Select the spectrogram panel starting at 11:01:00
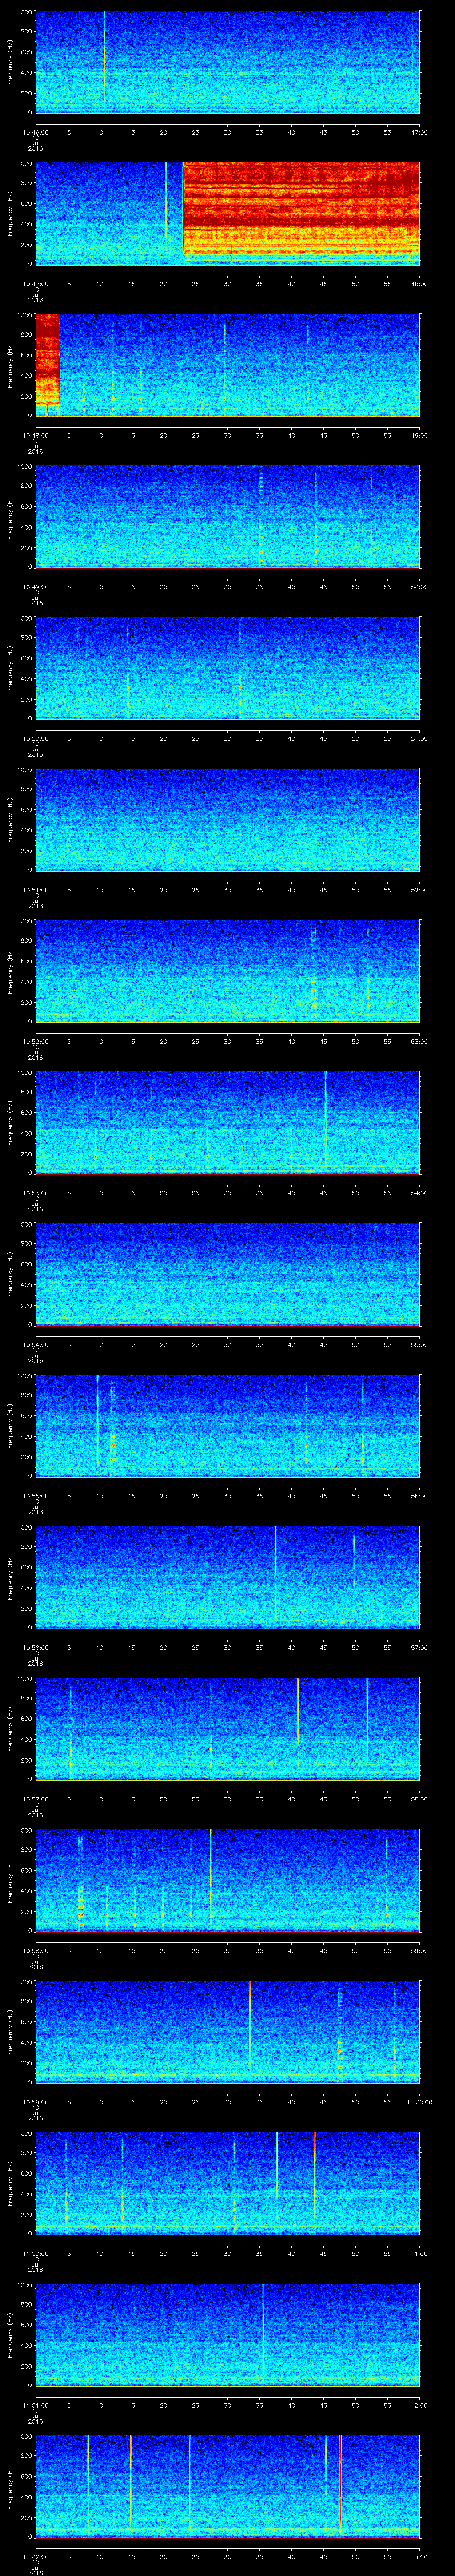The height and width of the screenshot is (2576, 455). [x=227, y=2335]
